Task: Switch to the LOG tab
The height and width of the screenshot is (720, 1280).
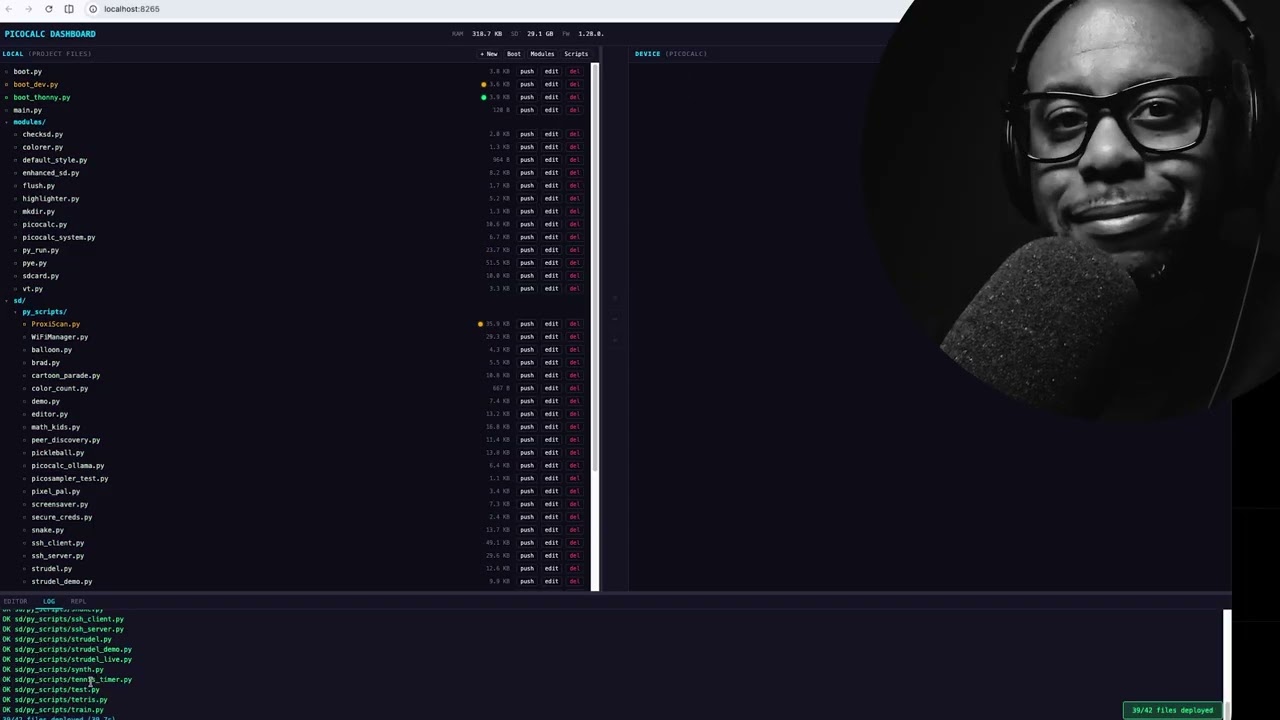Action: (49, 601)
